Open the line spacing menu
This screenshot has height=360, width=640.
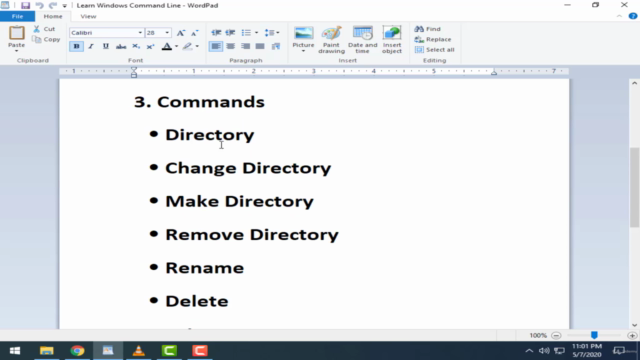click(272, 33)
